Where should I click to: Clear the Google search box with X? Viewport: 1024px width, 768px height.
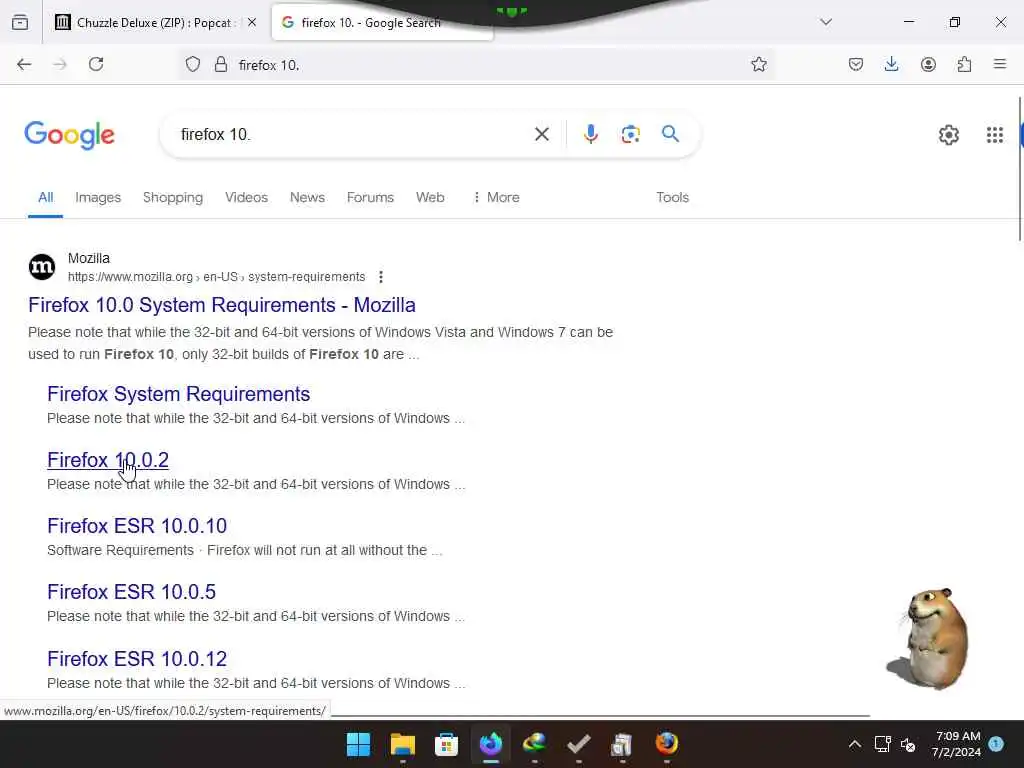tap(541, 135)
